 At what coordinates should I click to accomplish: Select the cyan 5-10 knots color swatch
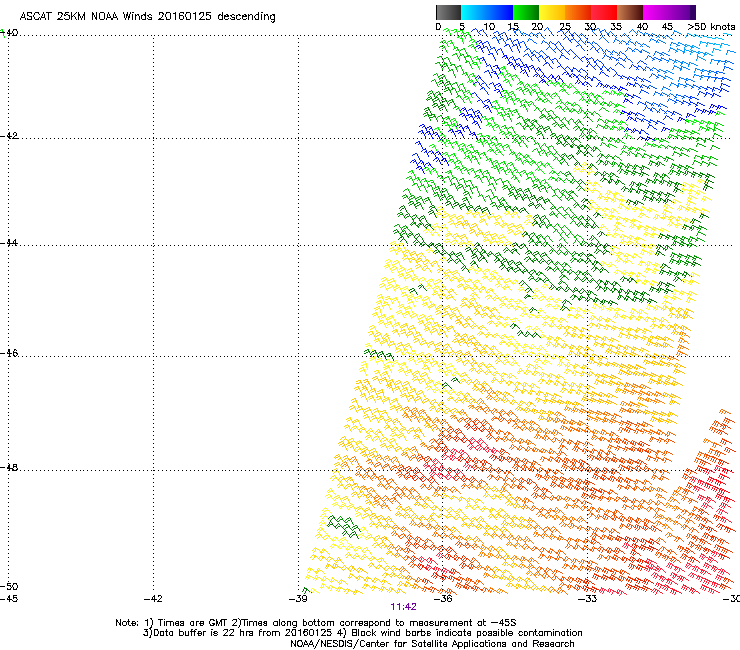pyautogui.click(x=474, y=12)
